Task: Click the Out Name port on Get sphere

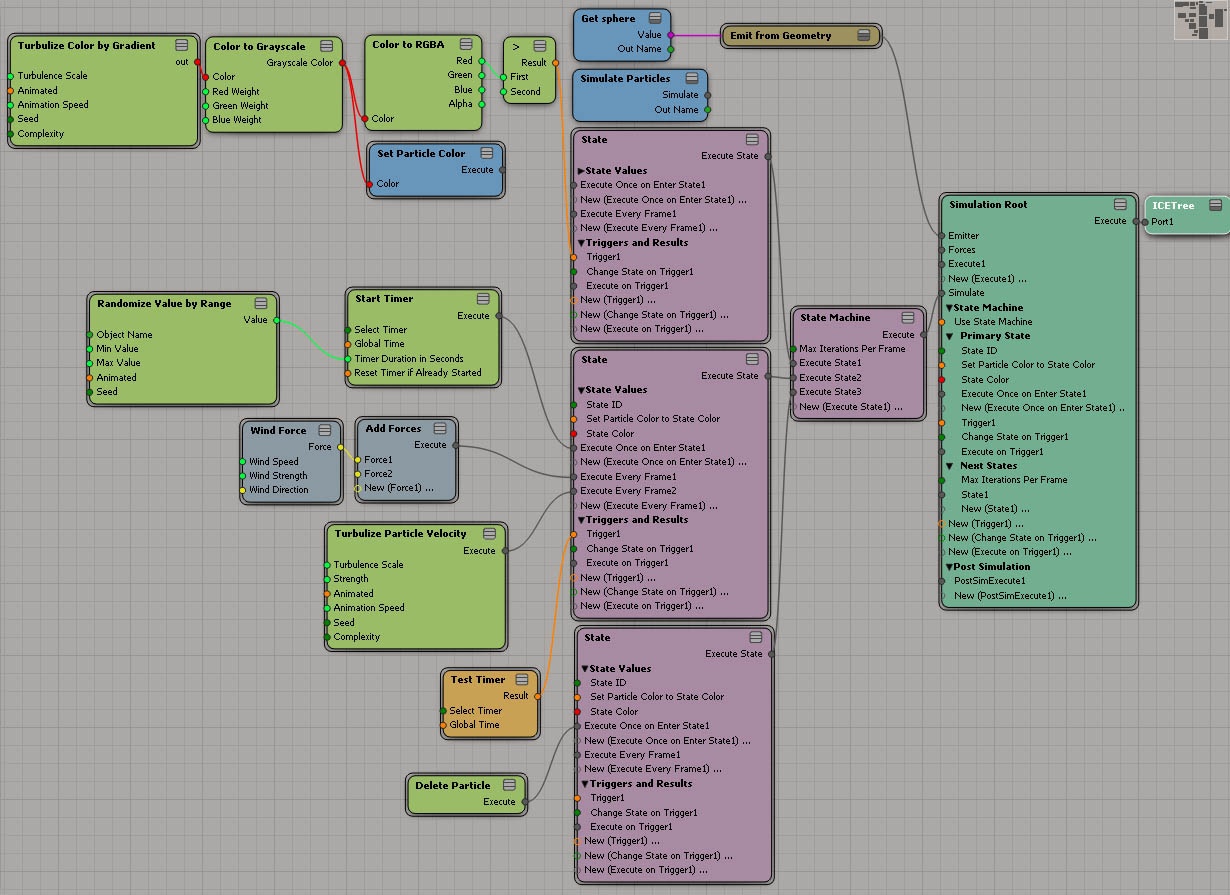Action: point(671,49)
